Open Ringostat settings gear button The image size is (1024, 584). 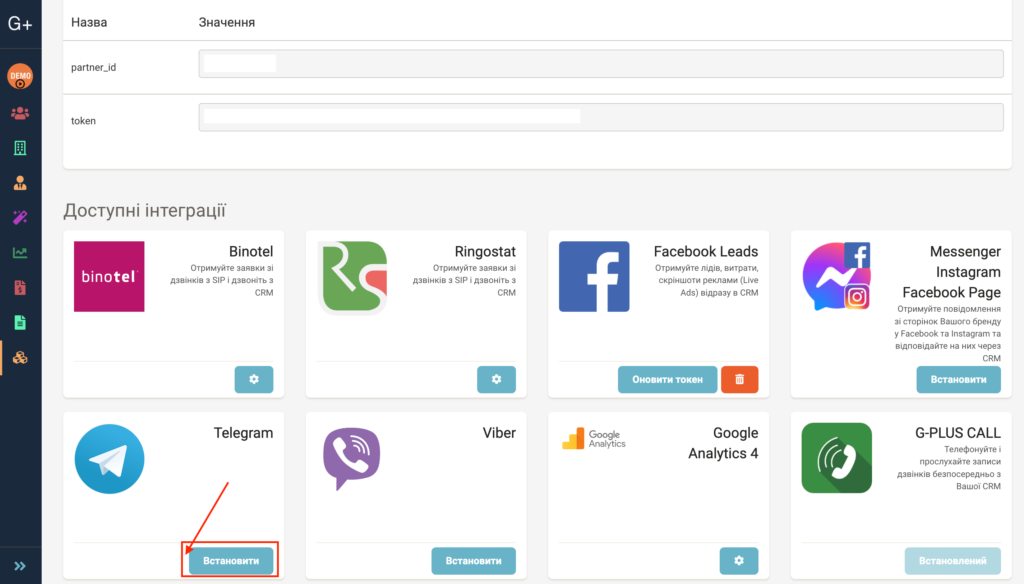pos(496,380)
